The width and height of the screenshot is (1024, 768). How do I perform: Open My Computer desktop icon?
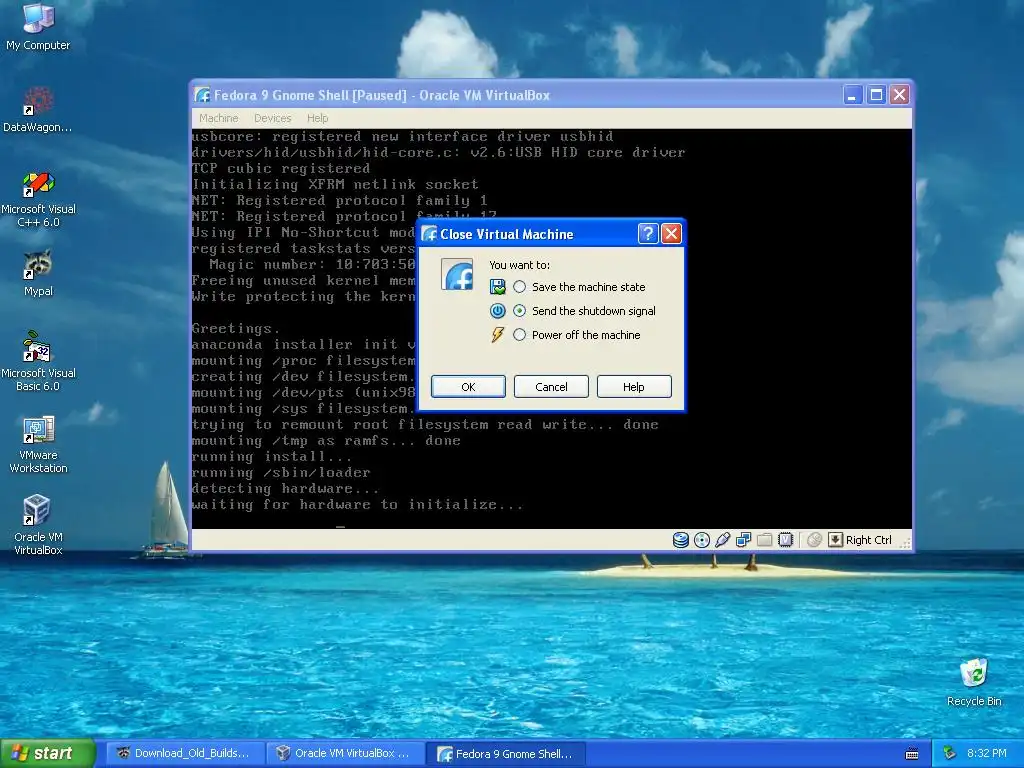[38, 26]
